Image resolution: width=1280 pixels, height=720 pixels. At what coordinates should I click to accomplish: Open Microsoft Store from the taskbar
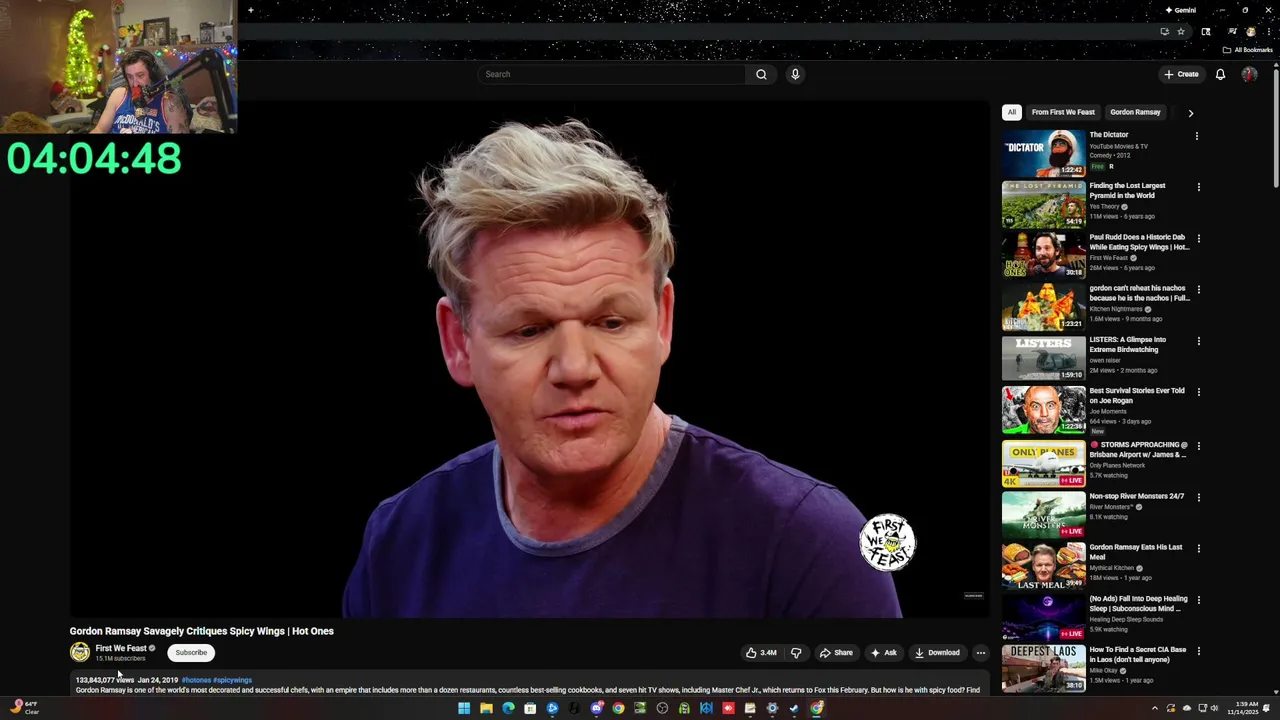click(x=530, y=708)
